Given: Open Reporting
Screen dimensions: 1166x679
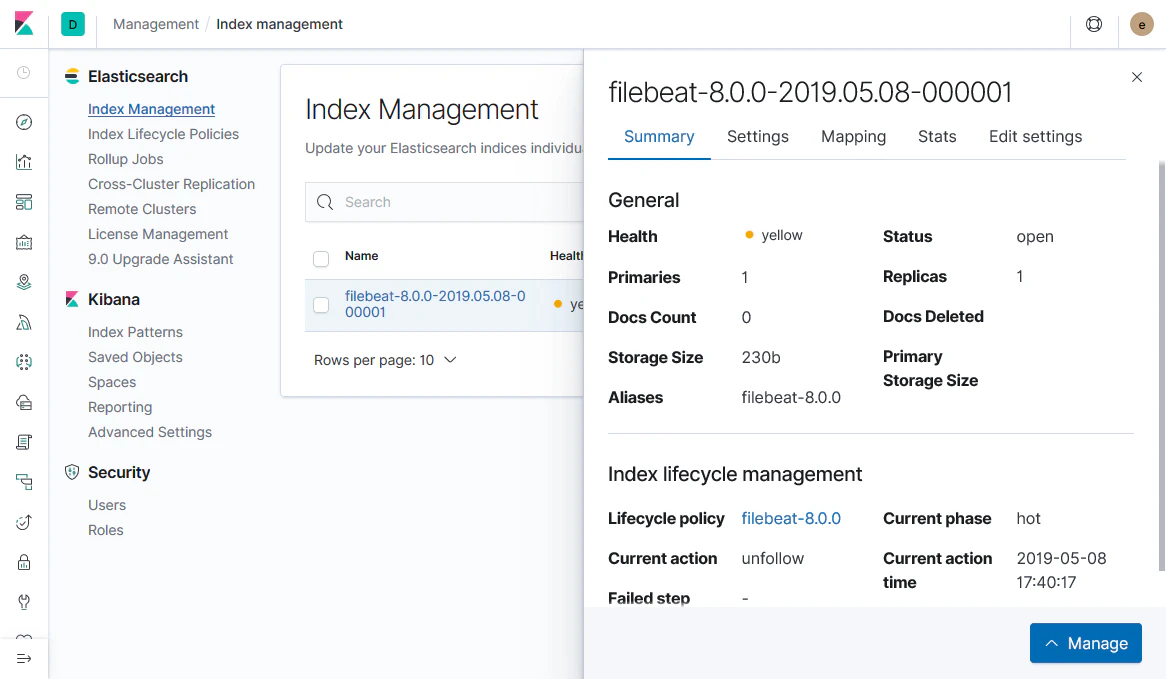Looking at the screenshot, I should (x=120, y=408).
